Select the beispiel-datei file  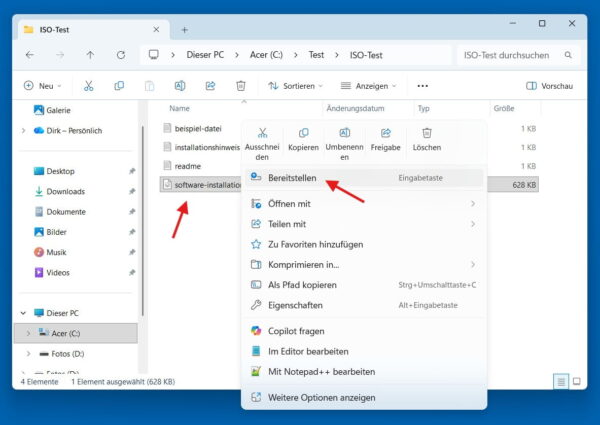click(x=198, y=129)
